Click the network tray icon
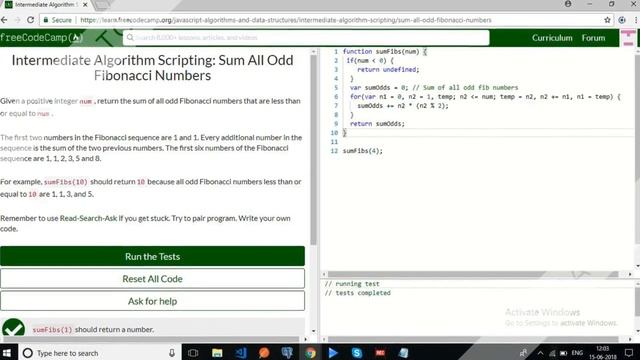640x360 pixels. coord(552,353)
